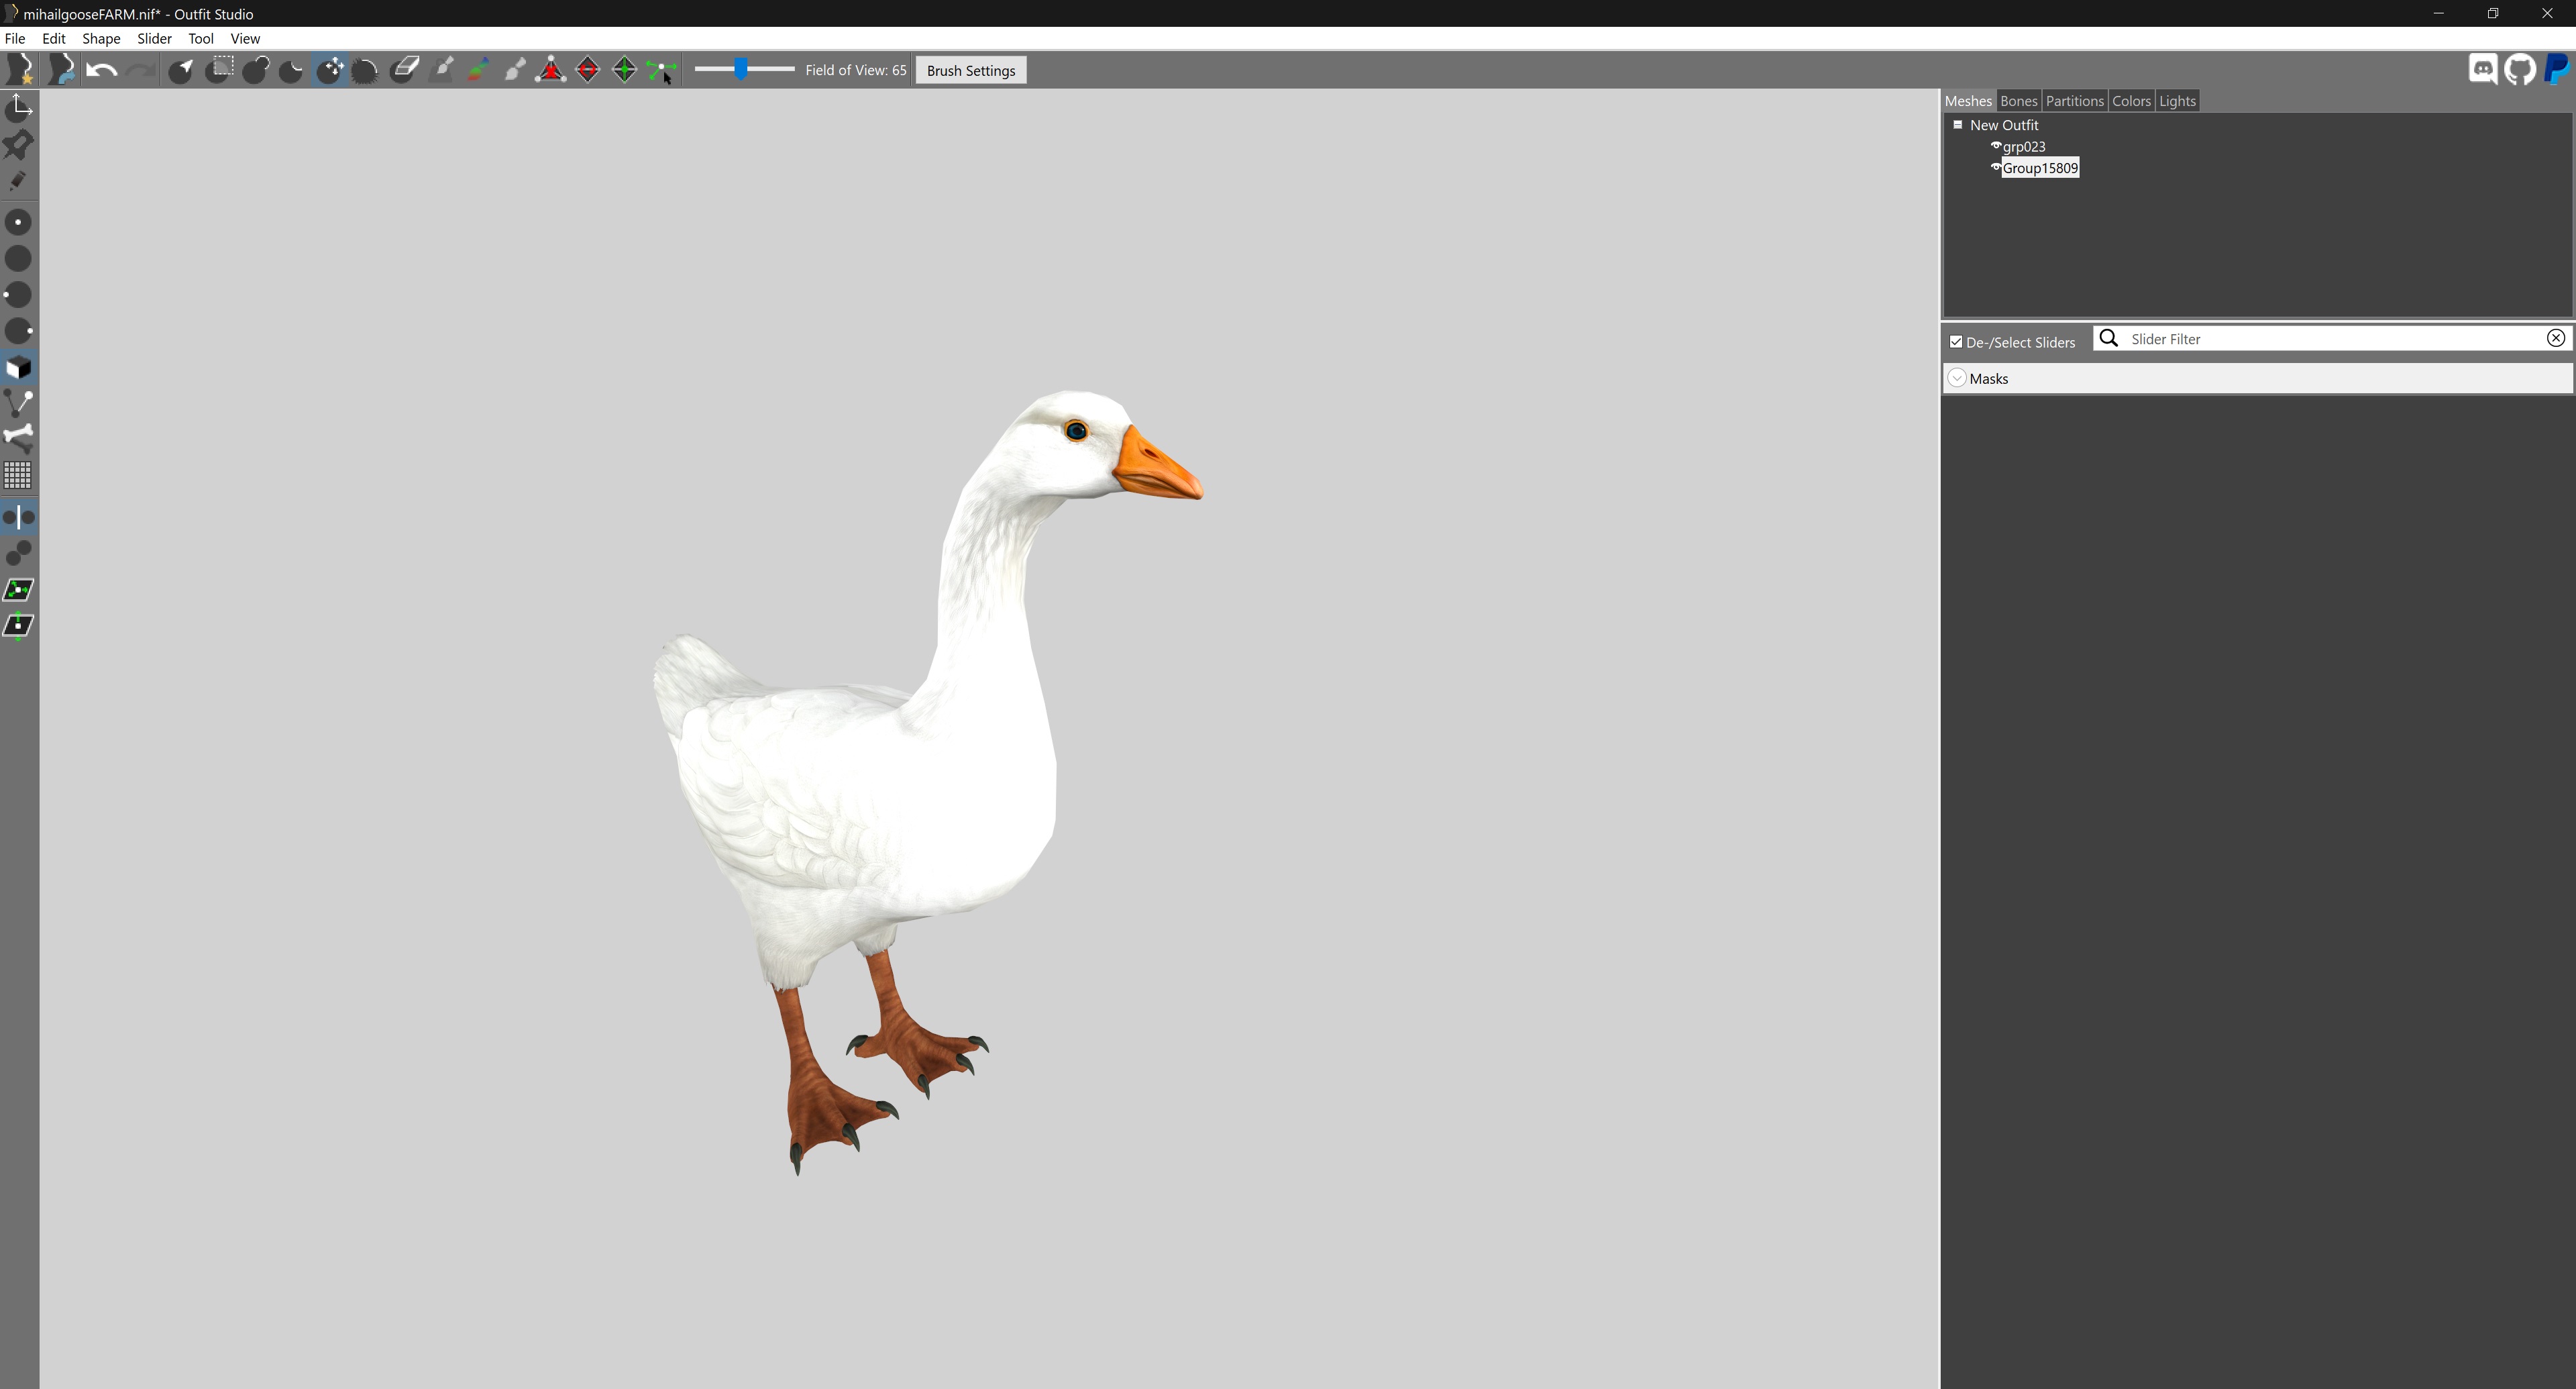Click the Field of View slider handle
The image size is (2576, 1389).
point(741,69)
